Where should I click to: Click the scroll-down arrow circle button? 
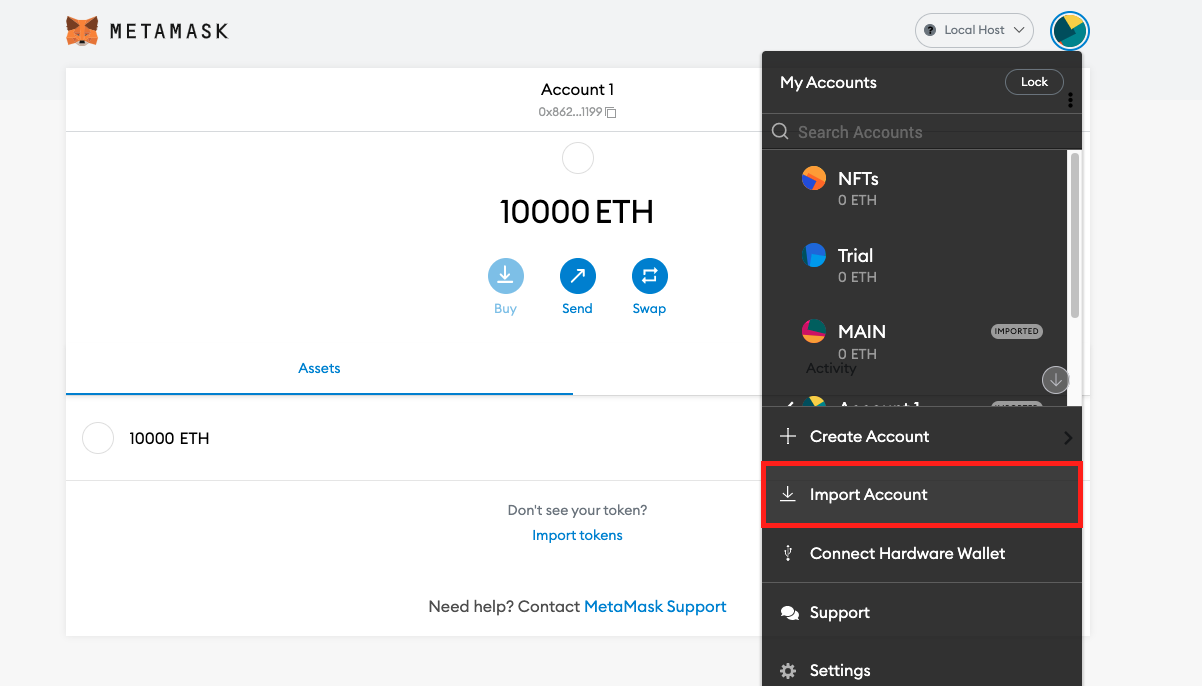(x=1056, y=380)
